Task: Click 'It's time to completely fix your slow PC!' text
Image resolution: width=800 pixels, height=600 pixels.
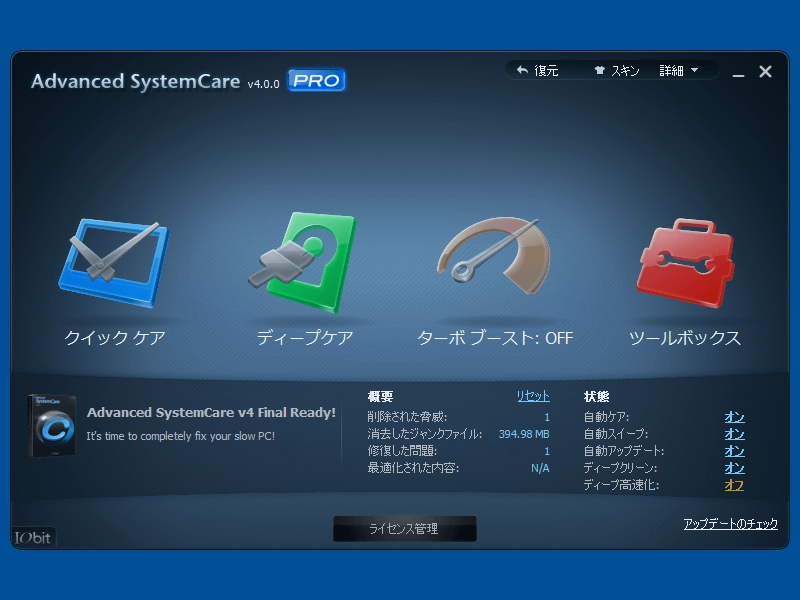Action: click(x=181, y=436)
